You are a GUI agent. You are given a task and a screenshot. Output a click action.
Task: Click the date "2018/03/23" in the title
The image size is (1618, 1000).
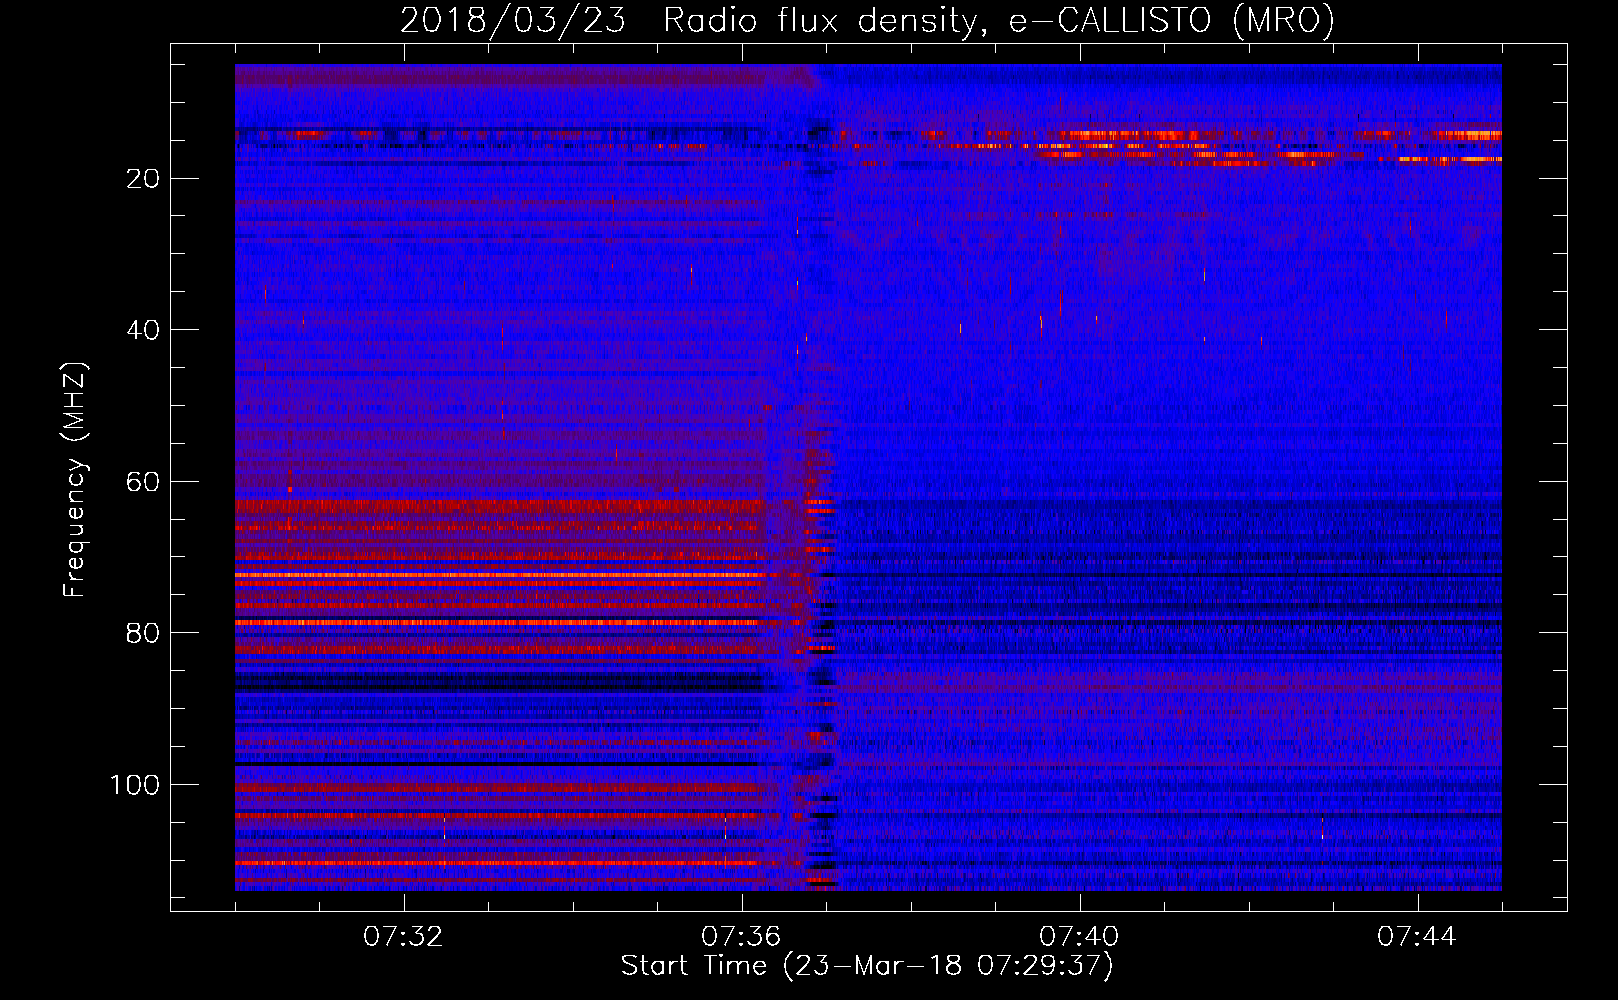click(513, 20)
